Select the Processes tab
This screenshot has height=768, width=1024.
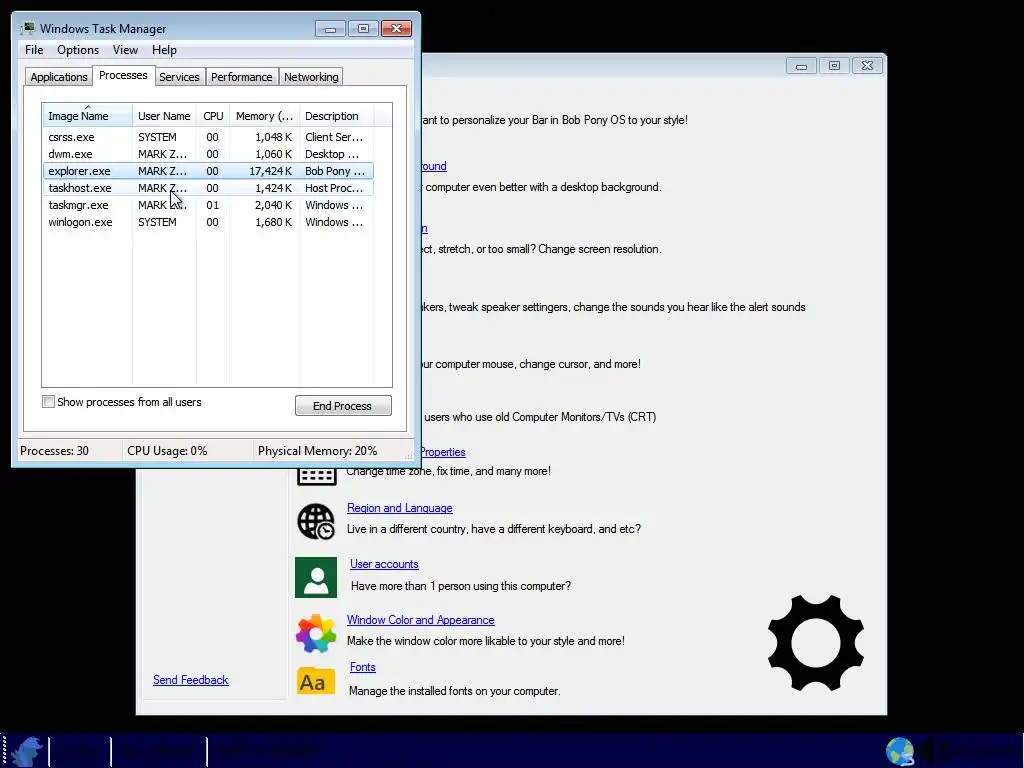123,75
